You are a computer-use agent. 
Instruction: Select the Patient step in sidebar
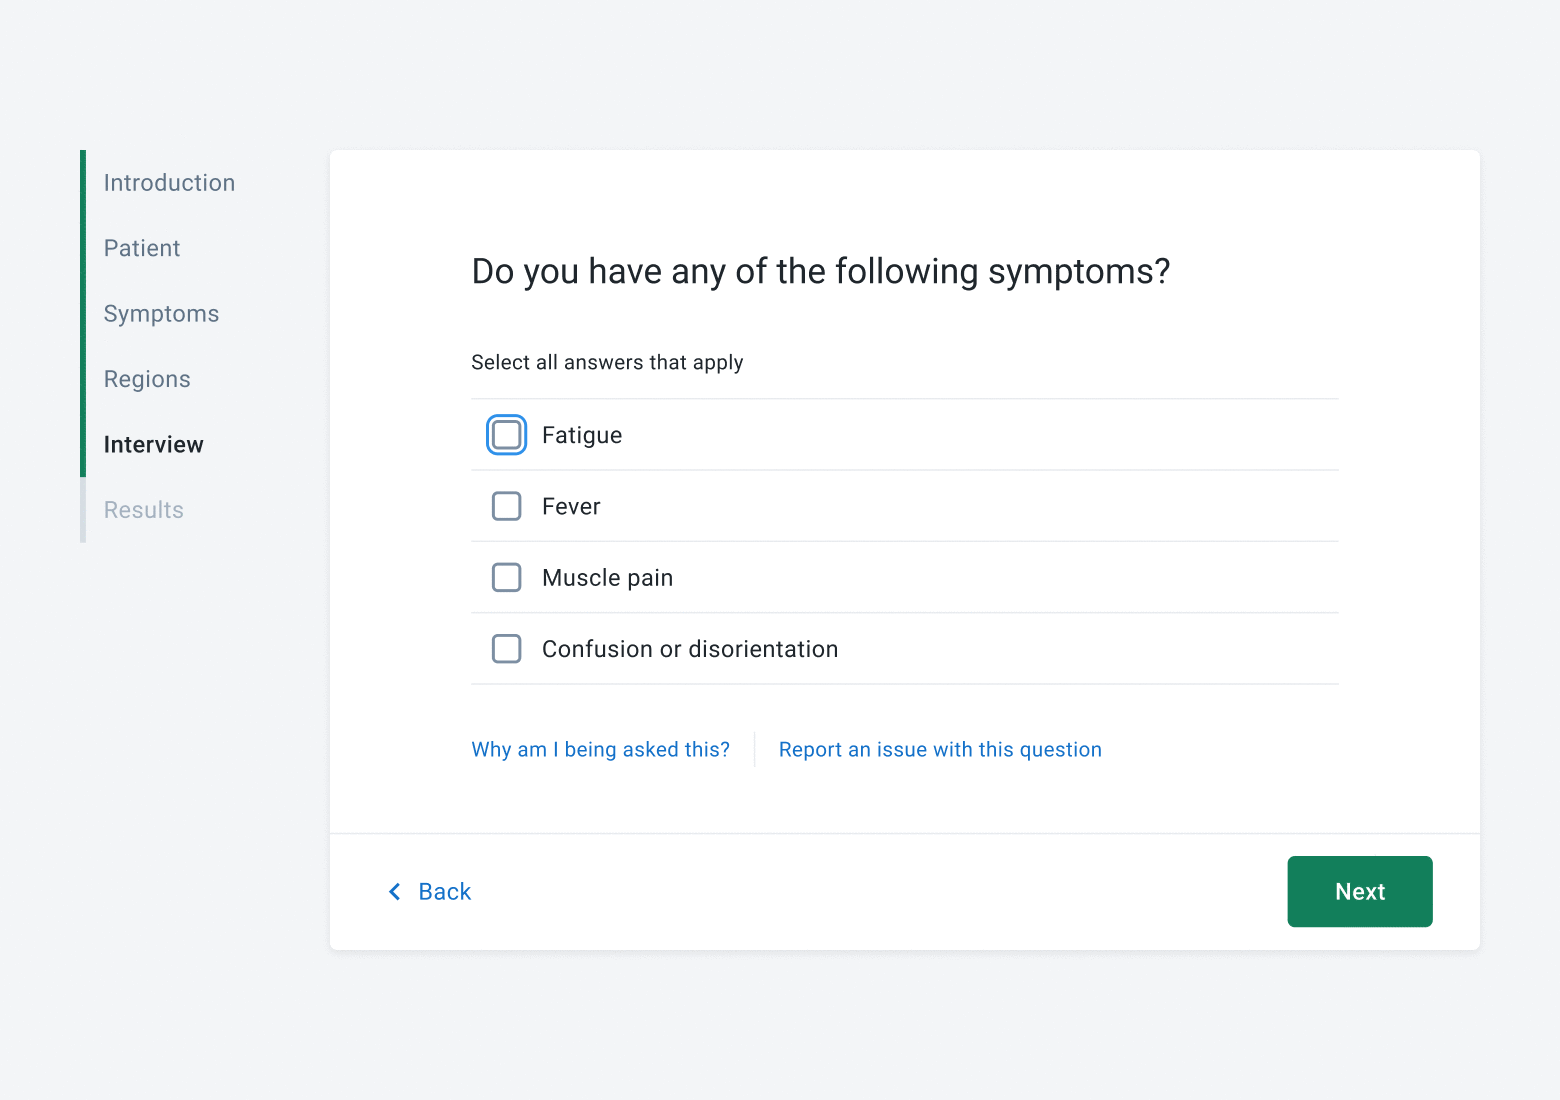click(141, 247)
